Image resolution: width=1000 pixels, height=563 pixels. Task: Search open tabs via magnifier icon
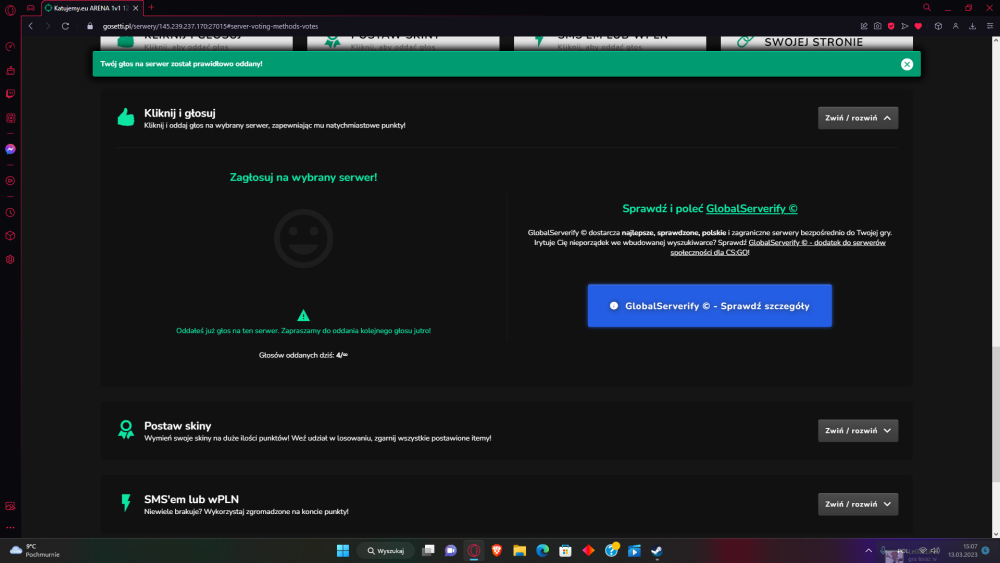927,8
